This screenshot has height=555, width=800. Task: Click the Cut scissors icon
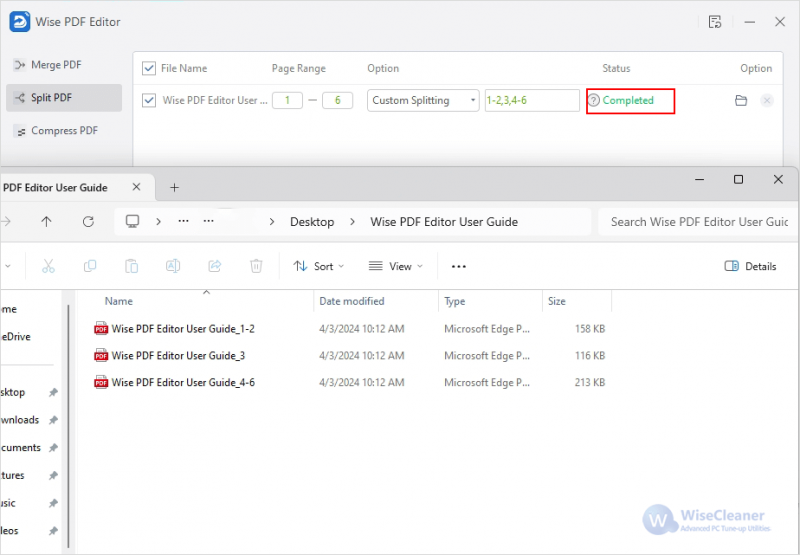coord(48,266)
